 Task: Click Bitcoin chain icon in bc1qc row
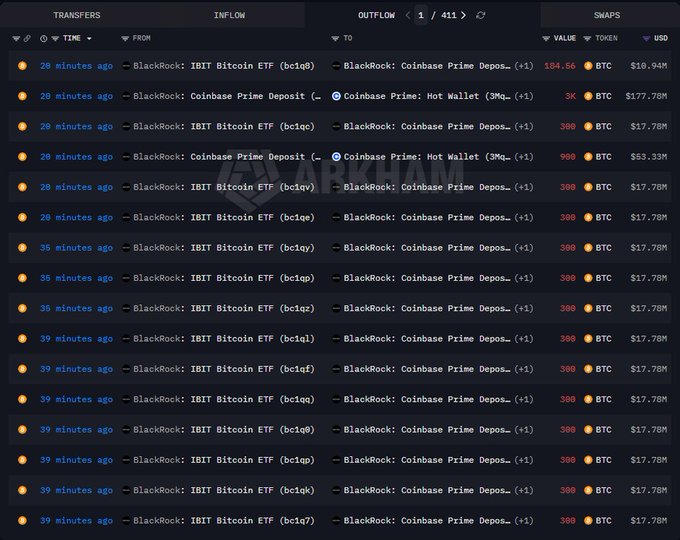click(22, 127)
